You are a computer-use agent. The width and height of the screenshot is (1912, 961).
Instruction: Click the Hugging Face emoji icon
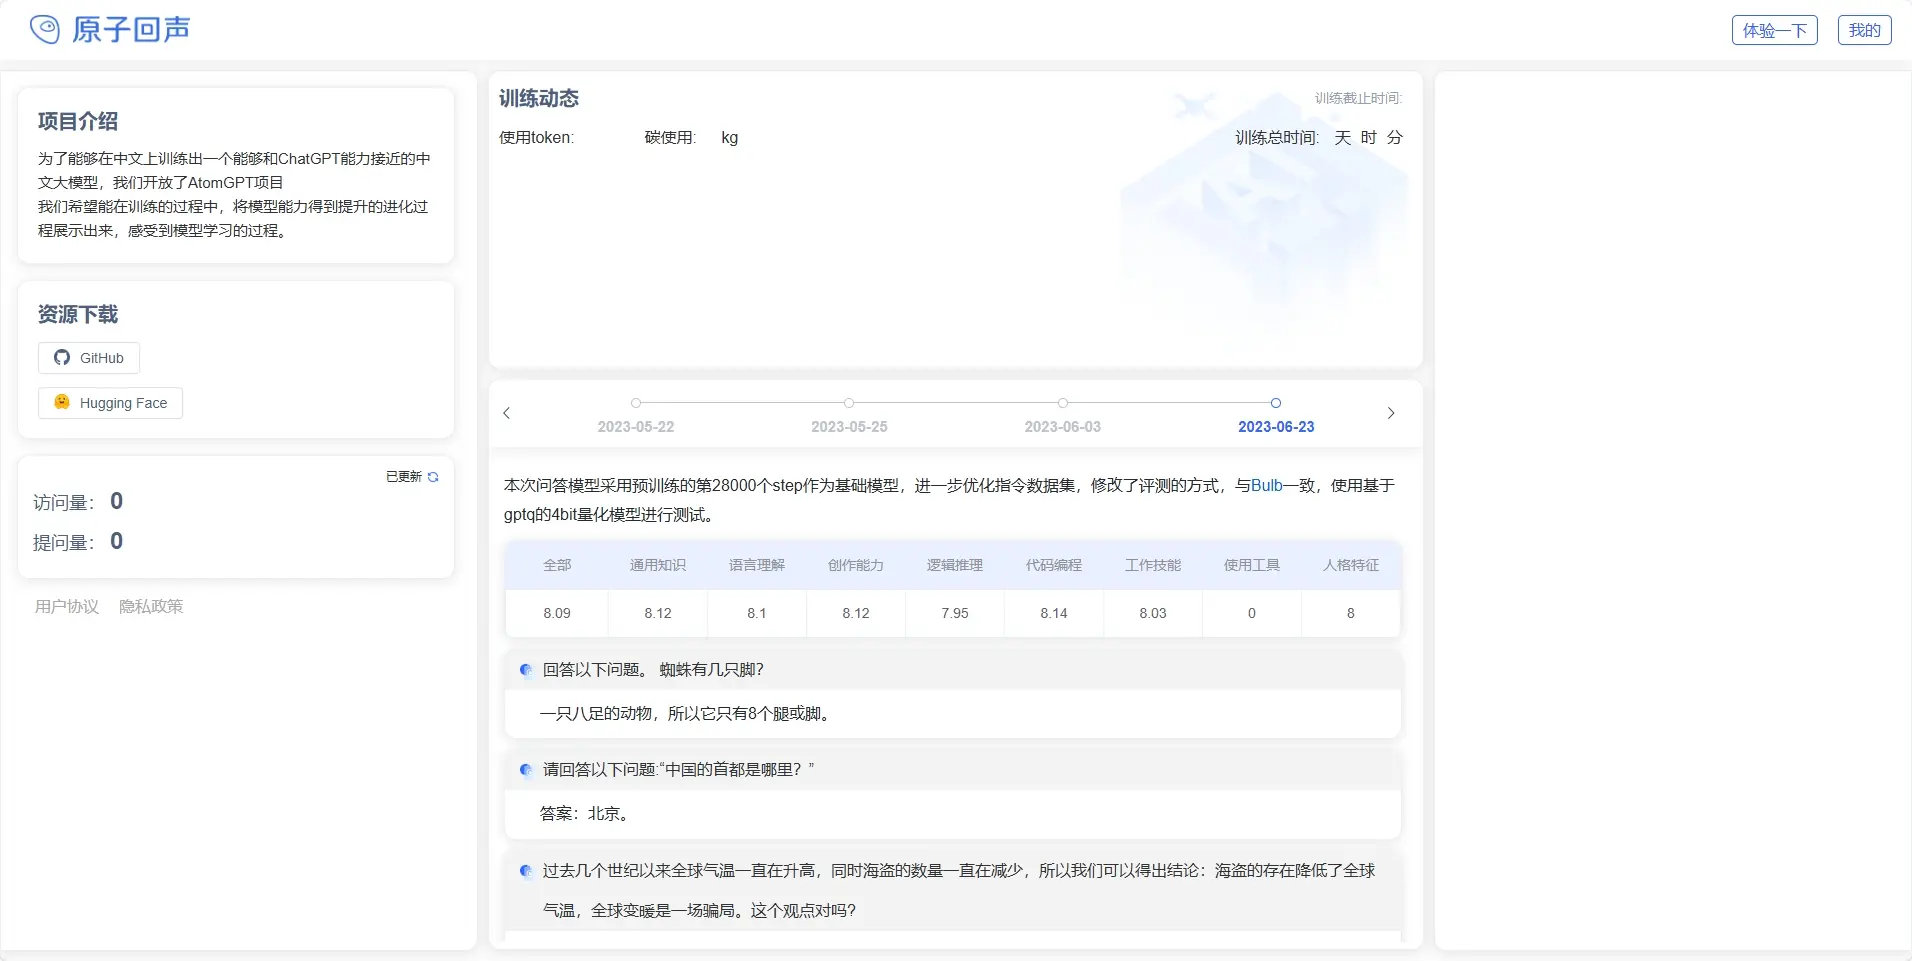coord(61,402)
